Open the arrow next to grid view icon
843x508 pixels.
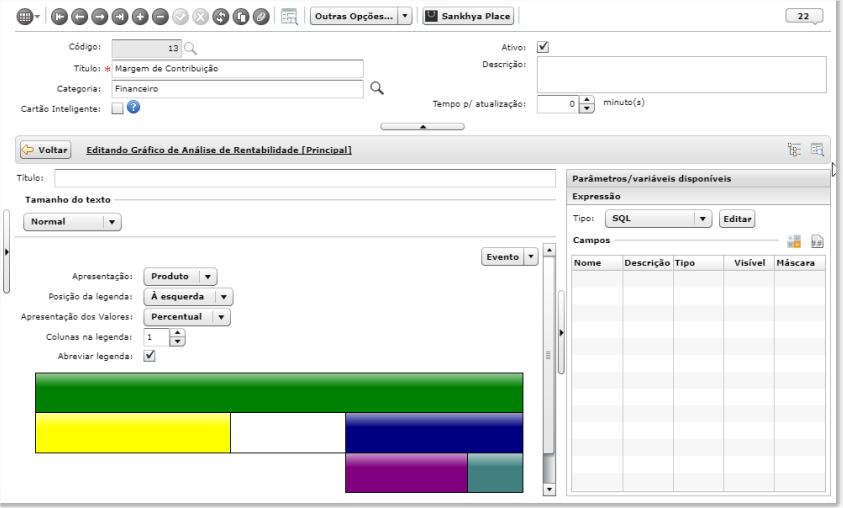coord(37,17)
